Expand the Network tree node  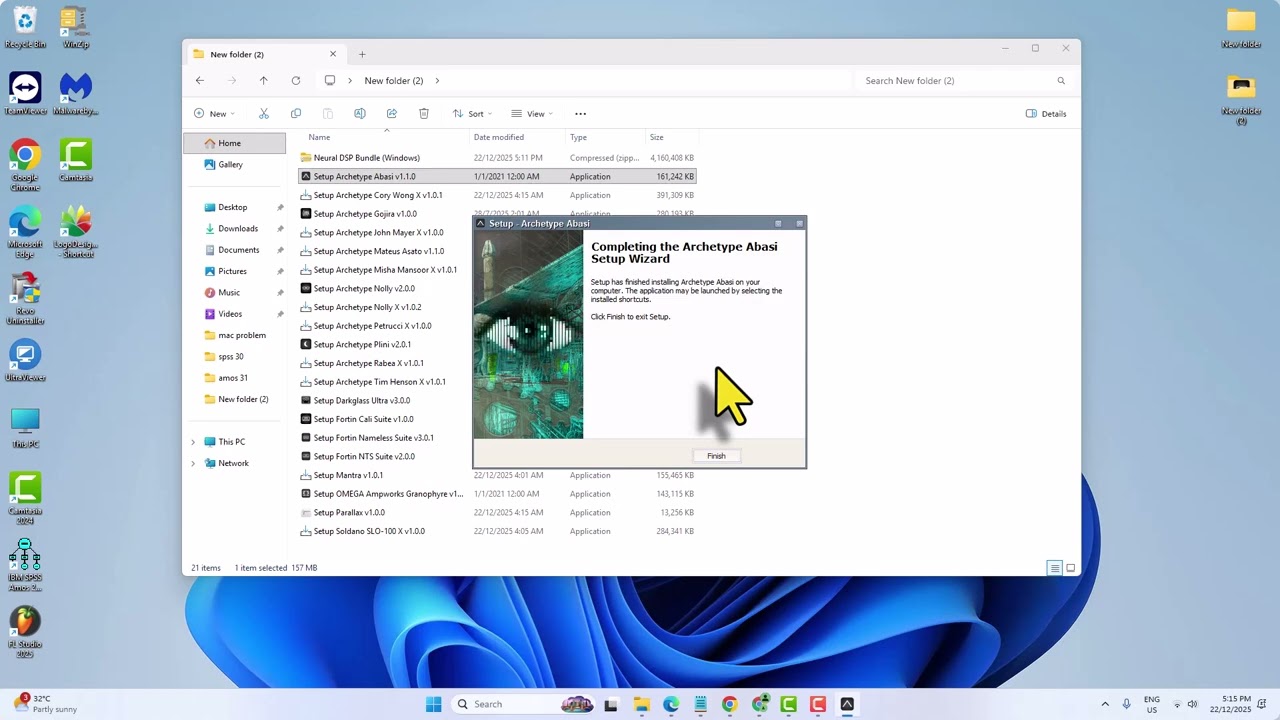[x=193, y=463]
